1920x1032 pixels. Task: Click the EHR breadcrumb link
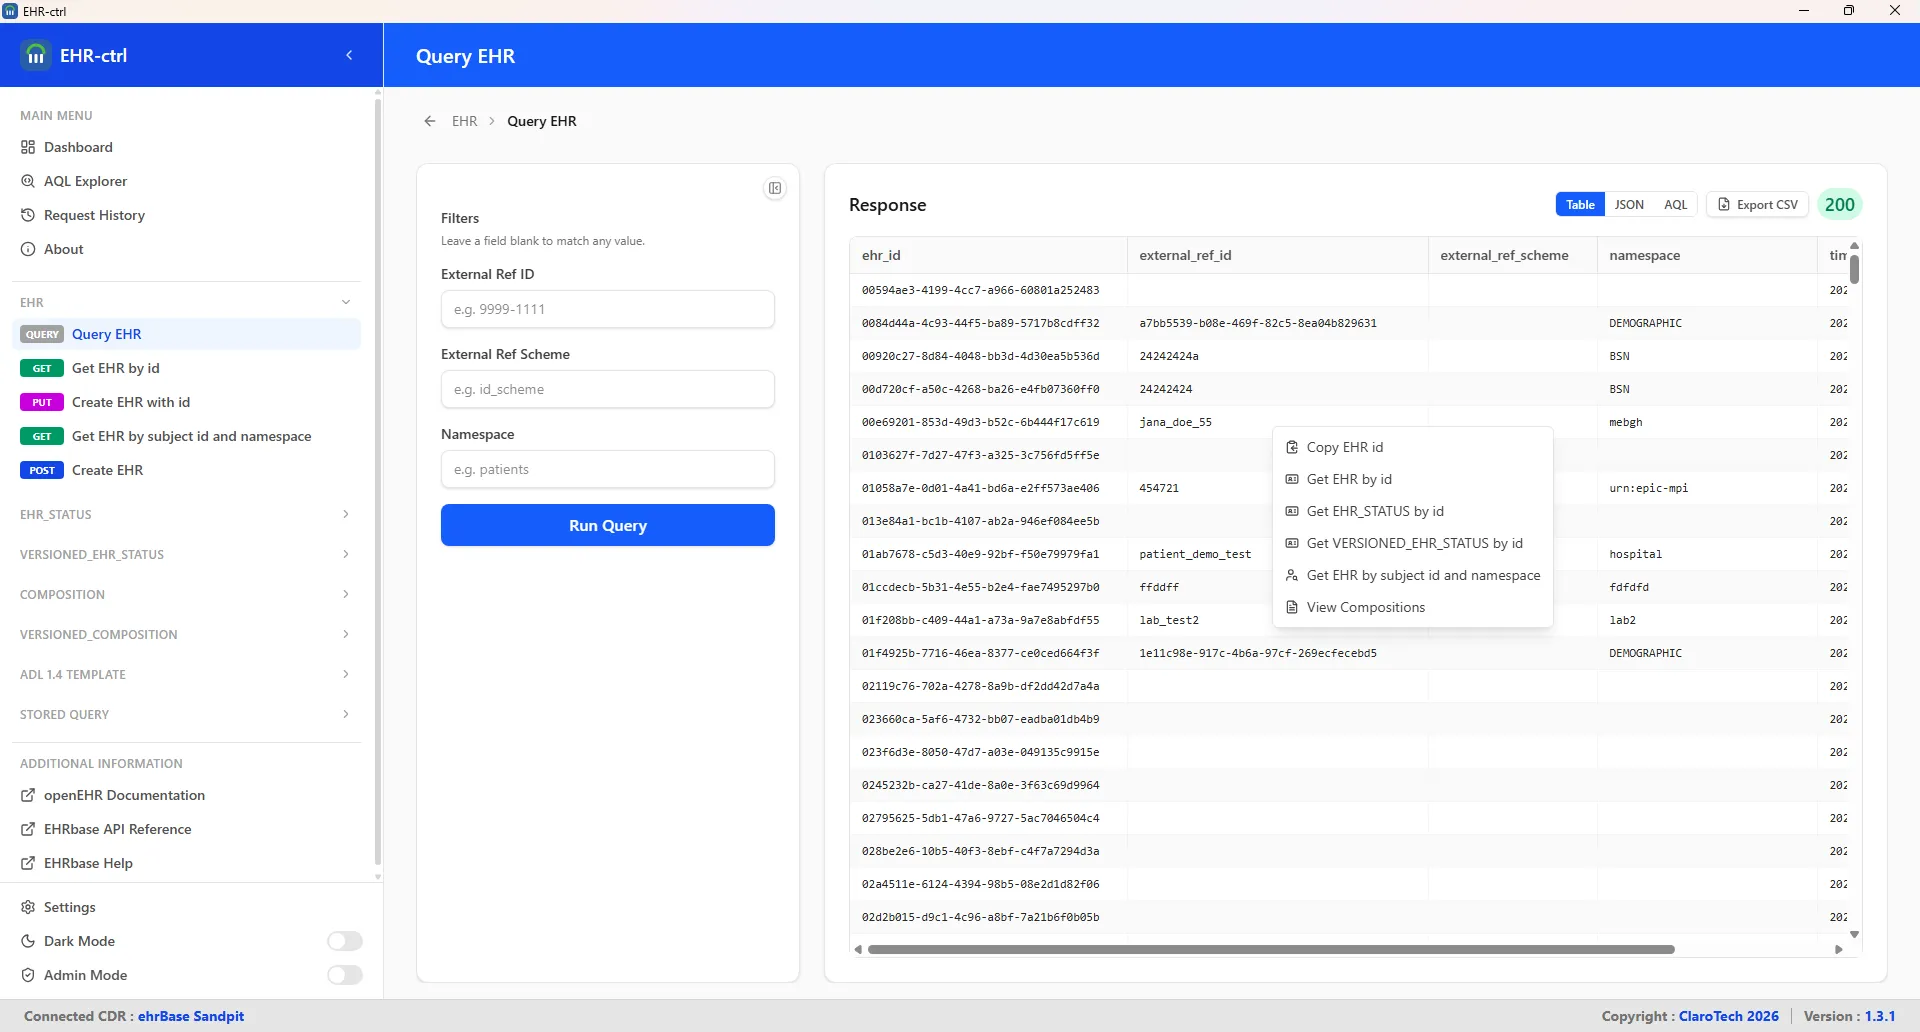coord(464,121)
